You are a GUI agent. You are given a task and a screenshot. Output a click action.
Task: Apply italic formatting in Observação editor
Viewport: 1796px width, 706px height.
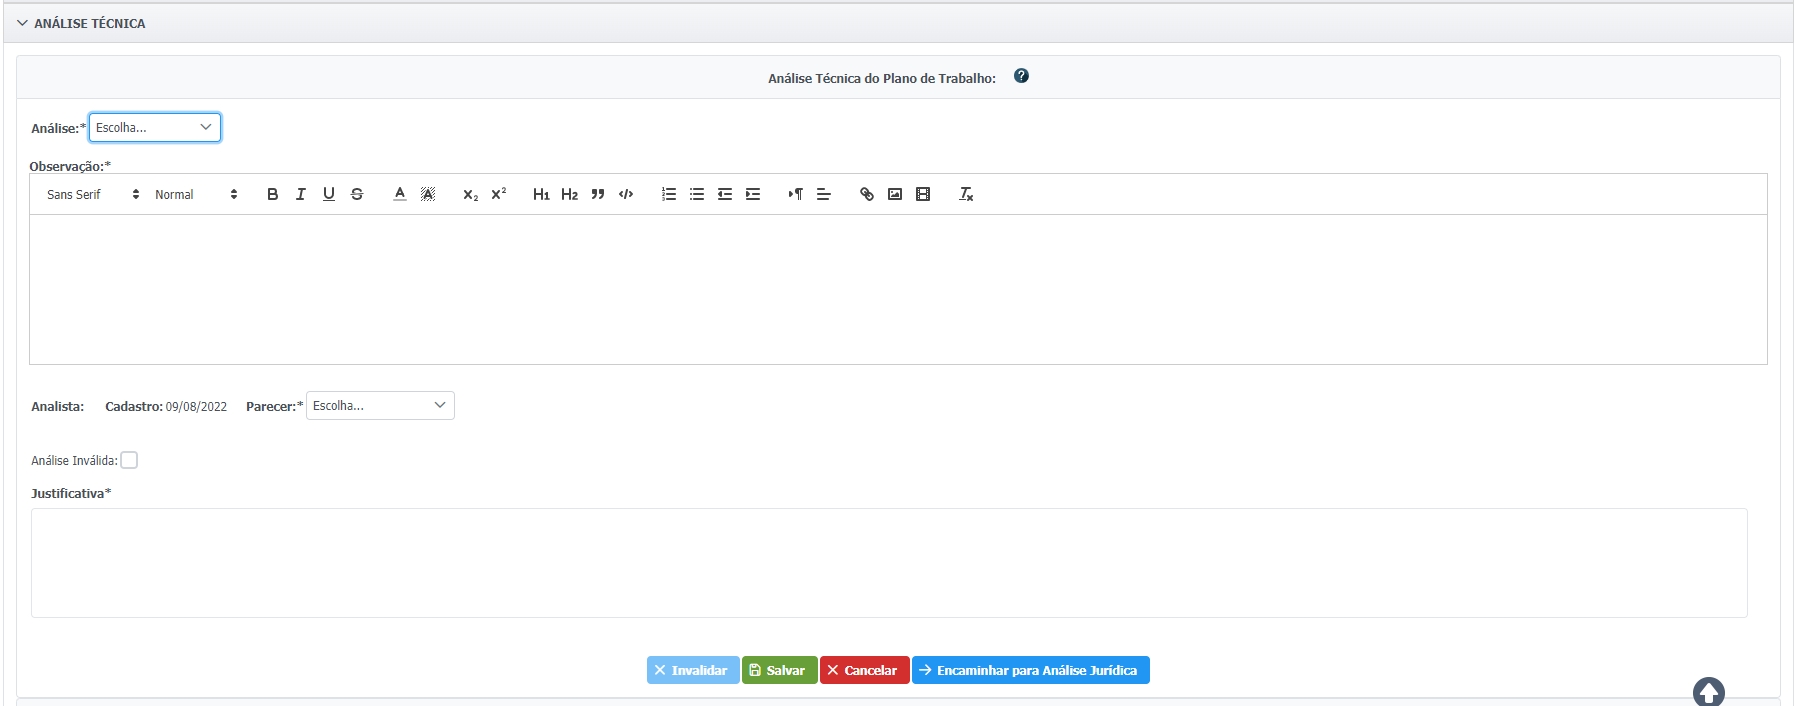[x=300, y=194]
